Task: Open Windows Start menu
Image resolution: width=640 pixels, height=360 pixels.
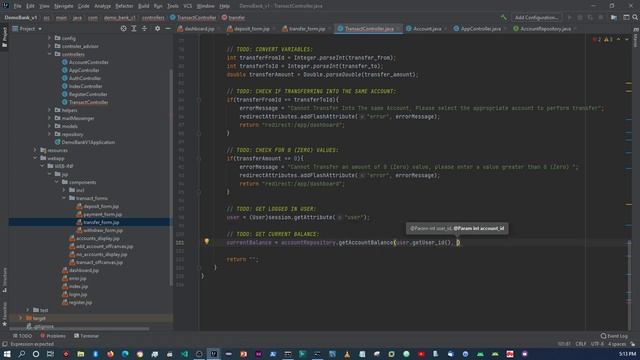Action: coord(7,354)
